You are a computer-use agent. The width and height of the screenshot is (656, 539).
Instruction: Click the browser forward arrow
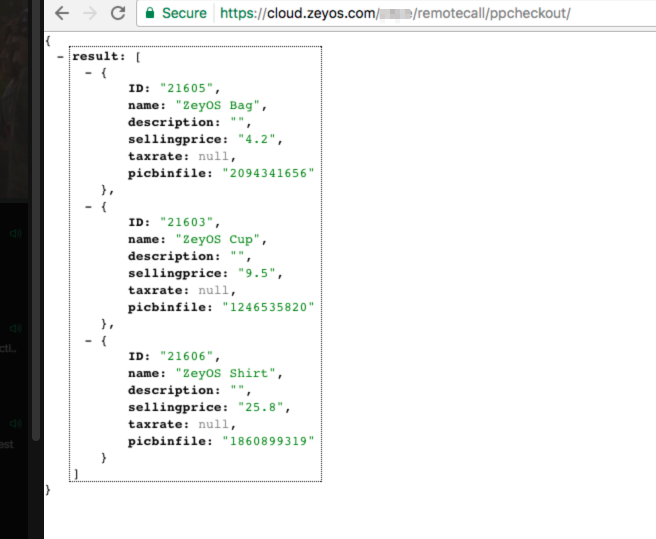pyautogui.click(x=90, y=13)
